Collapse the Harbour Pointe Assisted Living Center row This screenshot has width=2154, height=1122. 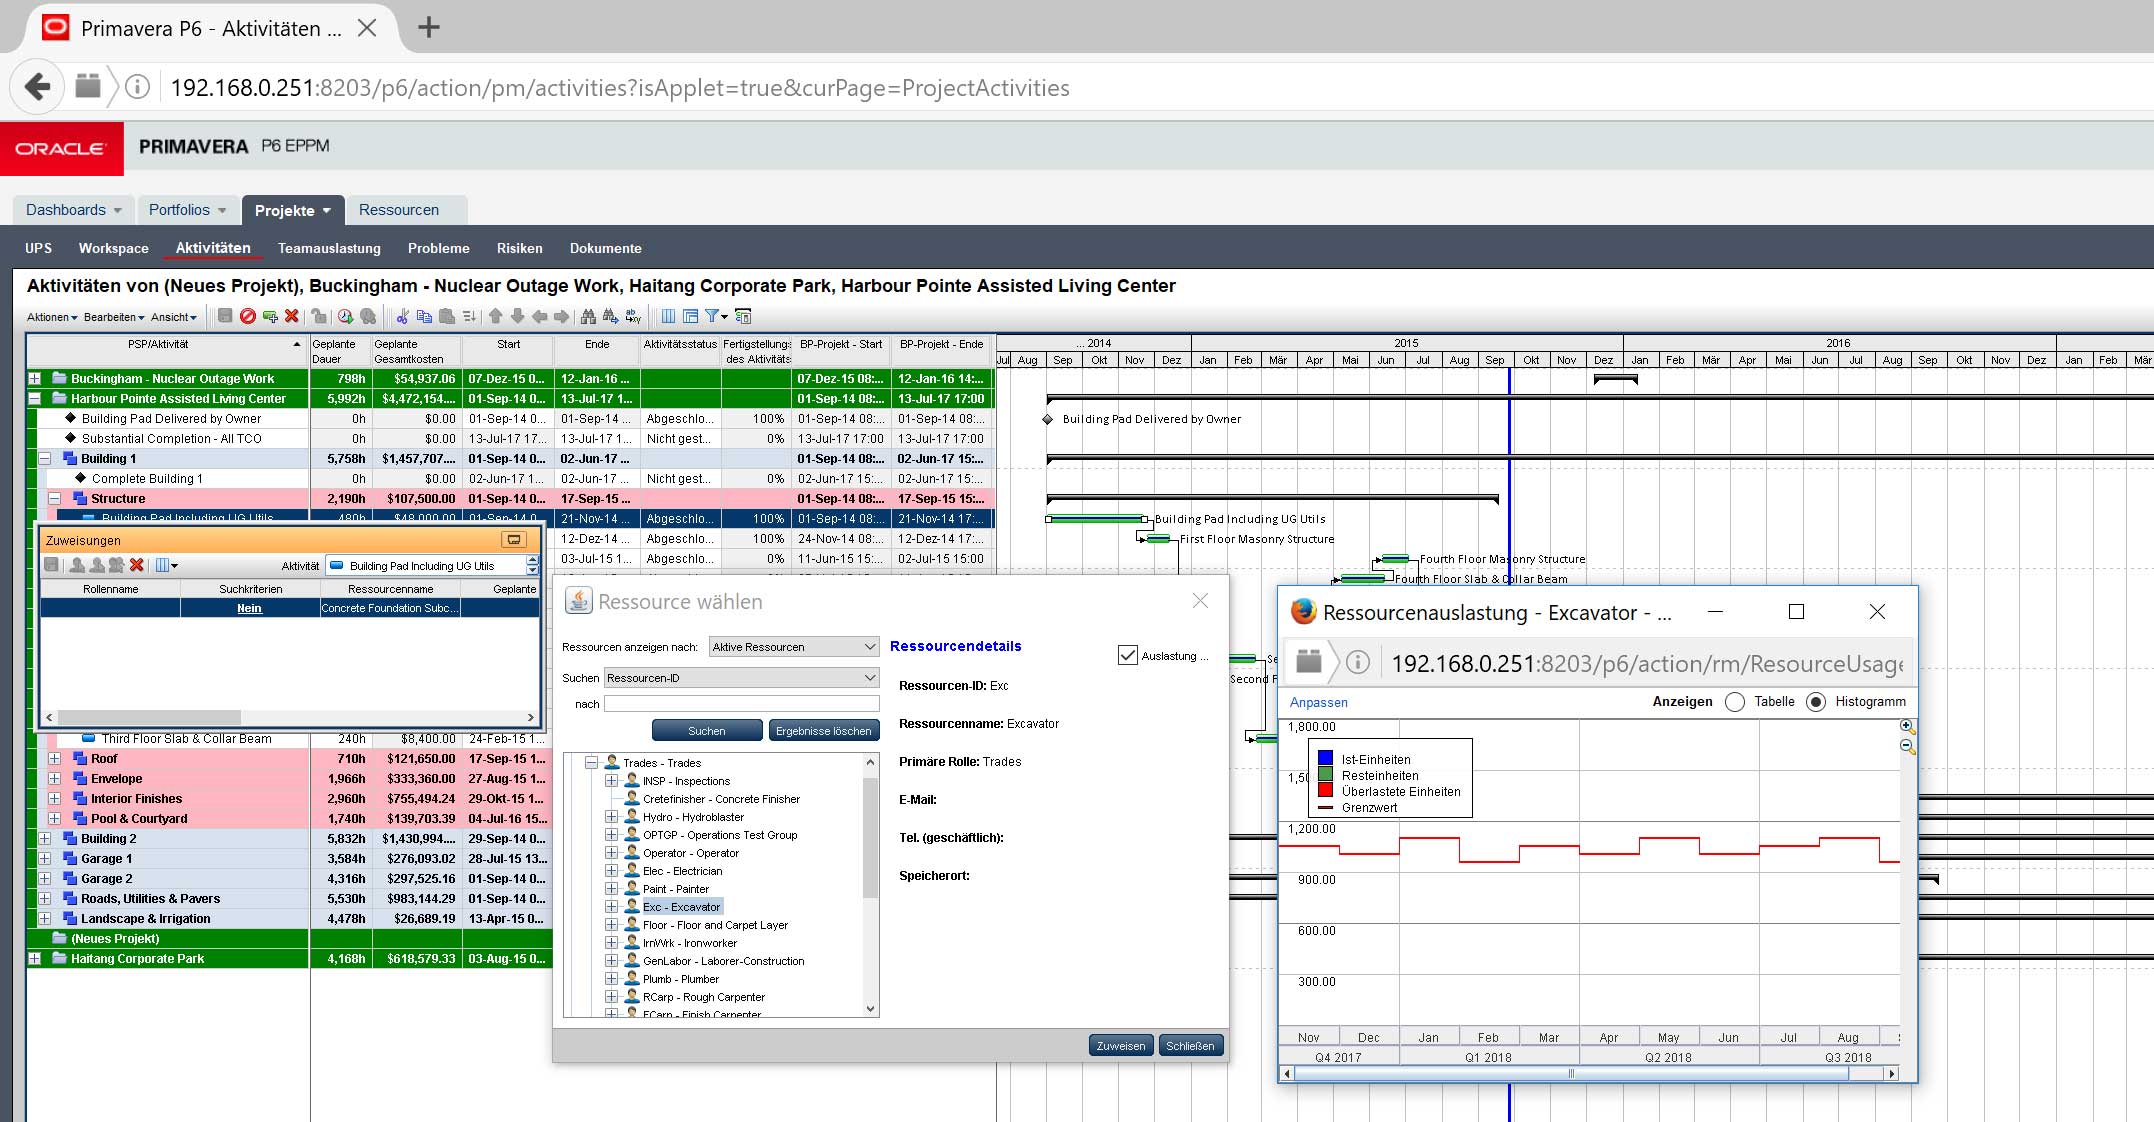(34, 398)
